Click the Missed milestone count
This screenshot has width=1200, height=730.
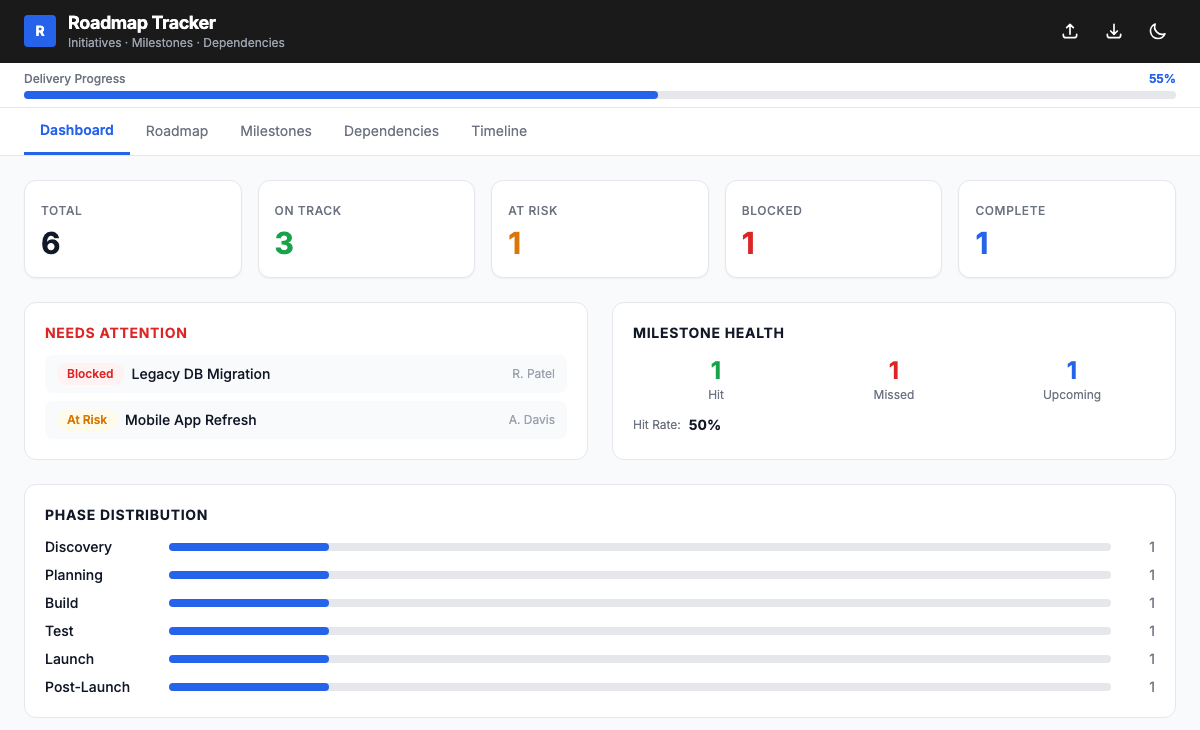click(894, 371)
